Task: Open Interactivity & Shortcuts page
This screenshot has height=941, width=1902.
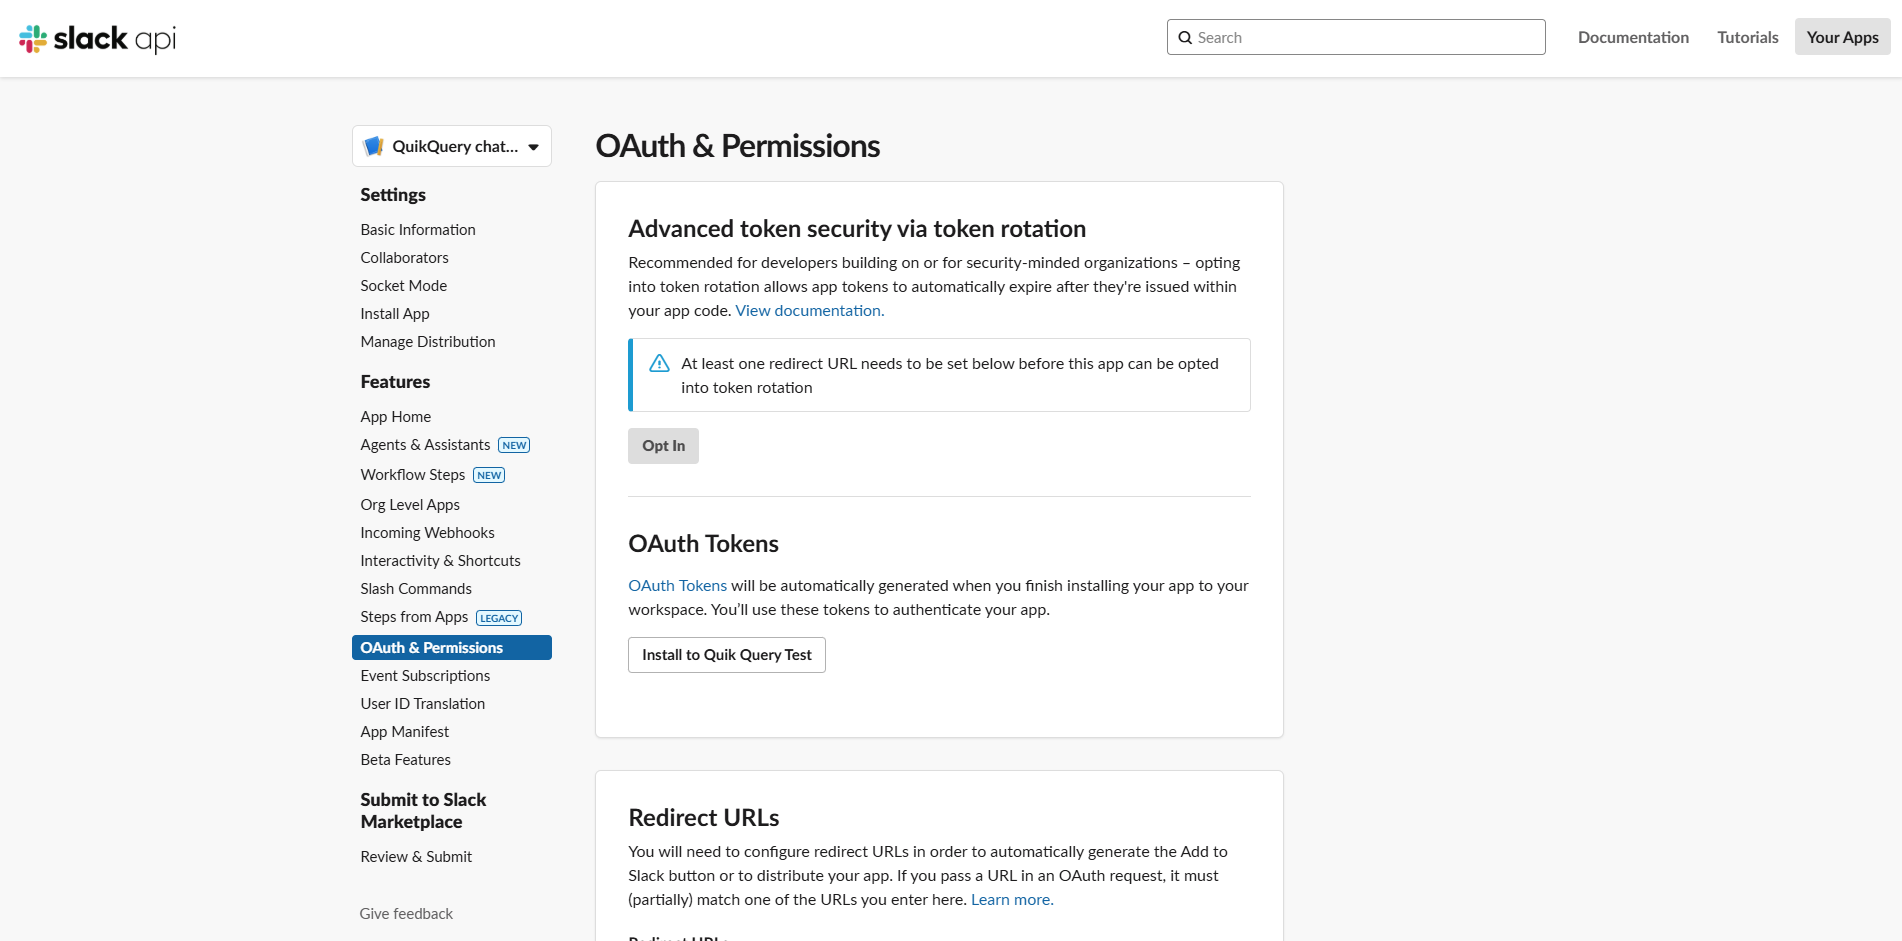Action: click(440, 561)
